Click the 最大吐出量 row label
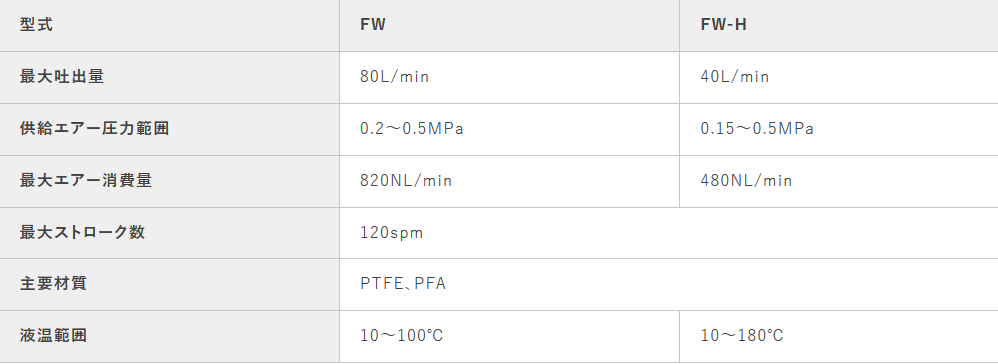Viewport: 998px width, 364px height. click(169, 78)
